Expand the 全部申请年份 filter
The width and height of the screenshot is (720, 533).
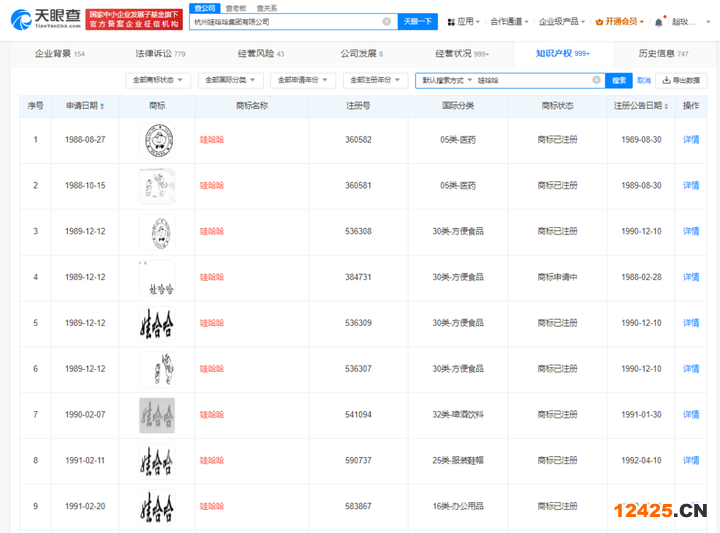(302, 80)
